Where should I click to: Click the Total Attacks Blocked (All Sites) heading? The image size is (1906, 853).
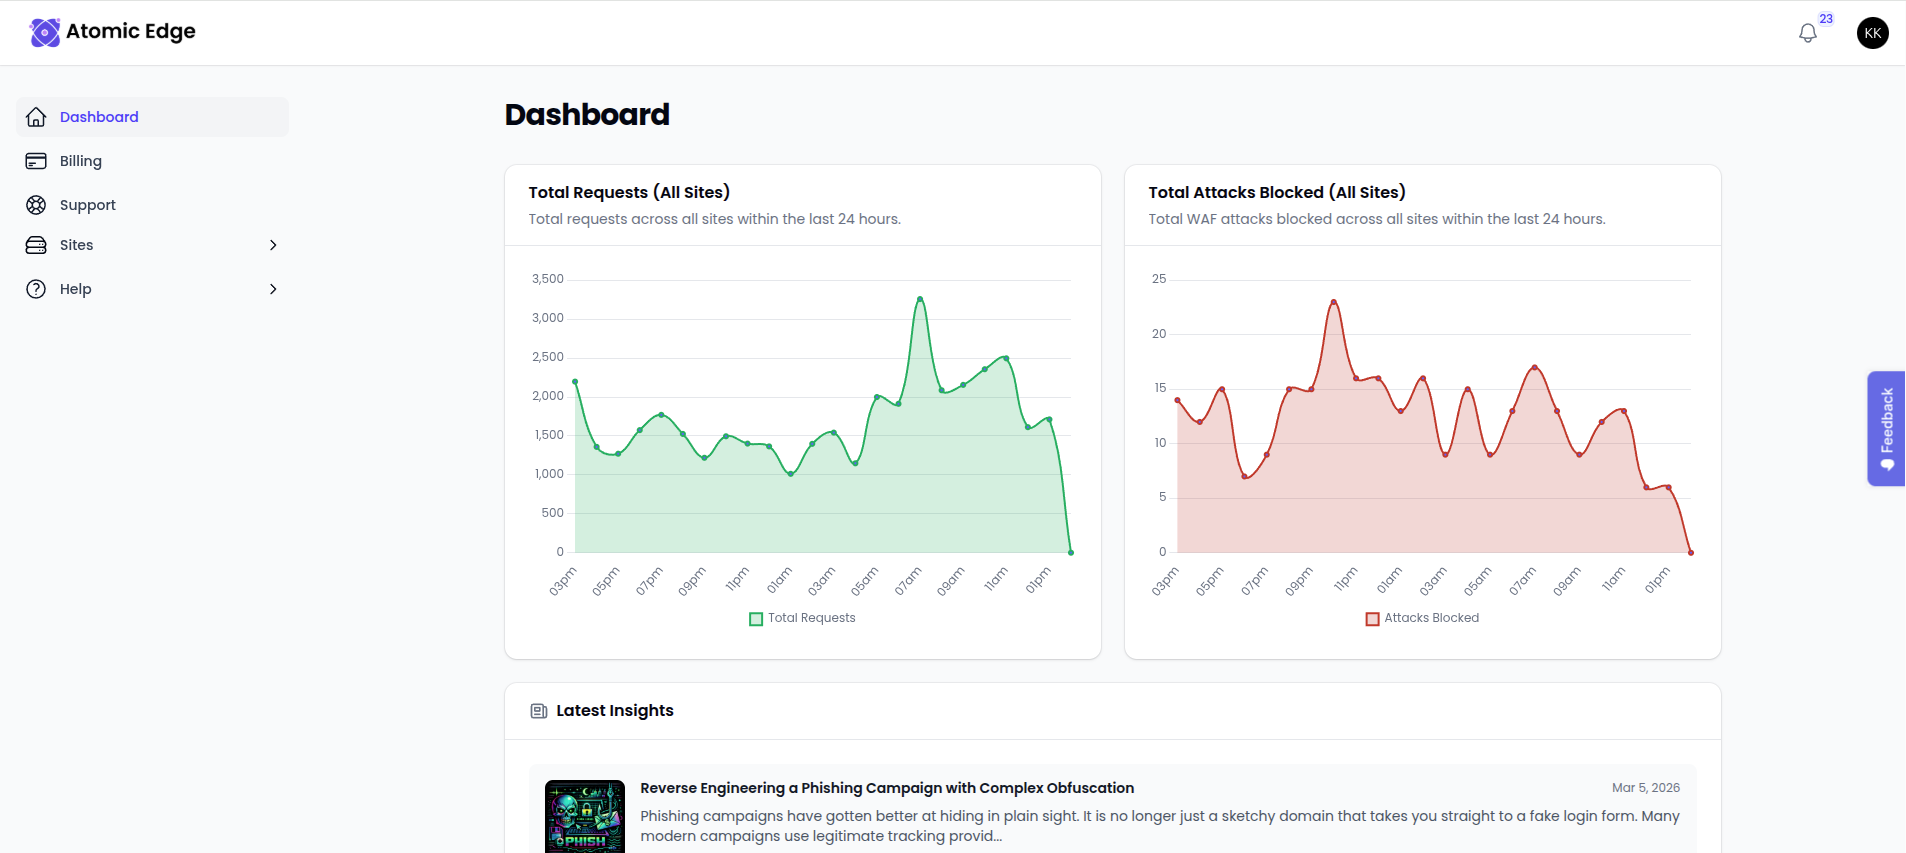pos(1277,192)
